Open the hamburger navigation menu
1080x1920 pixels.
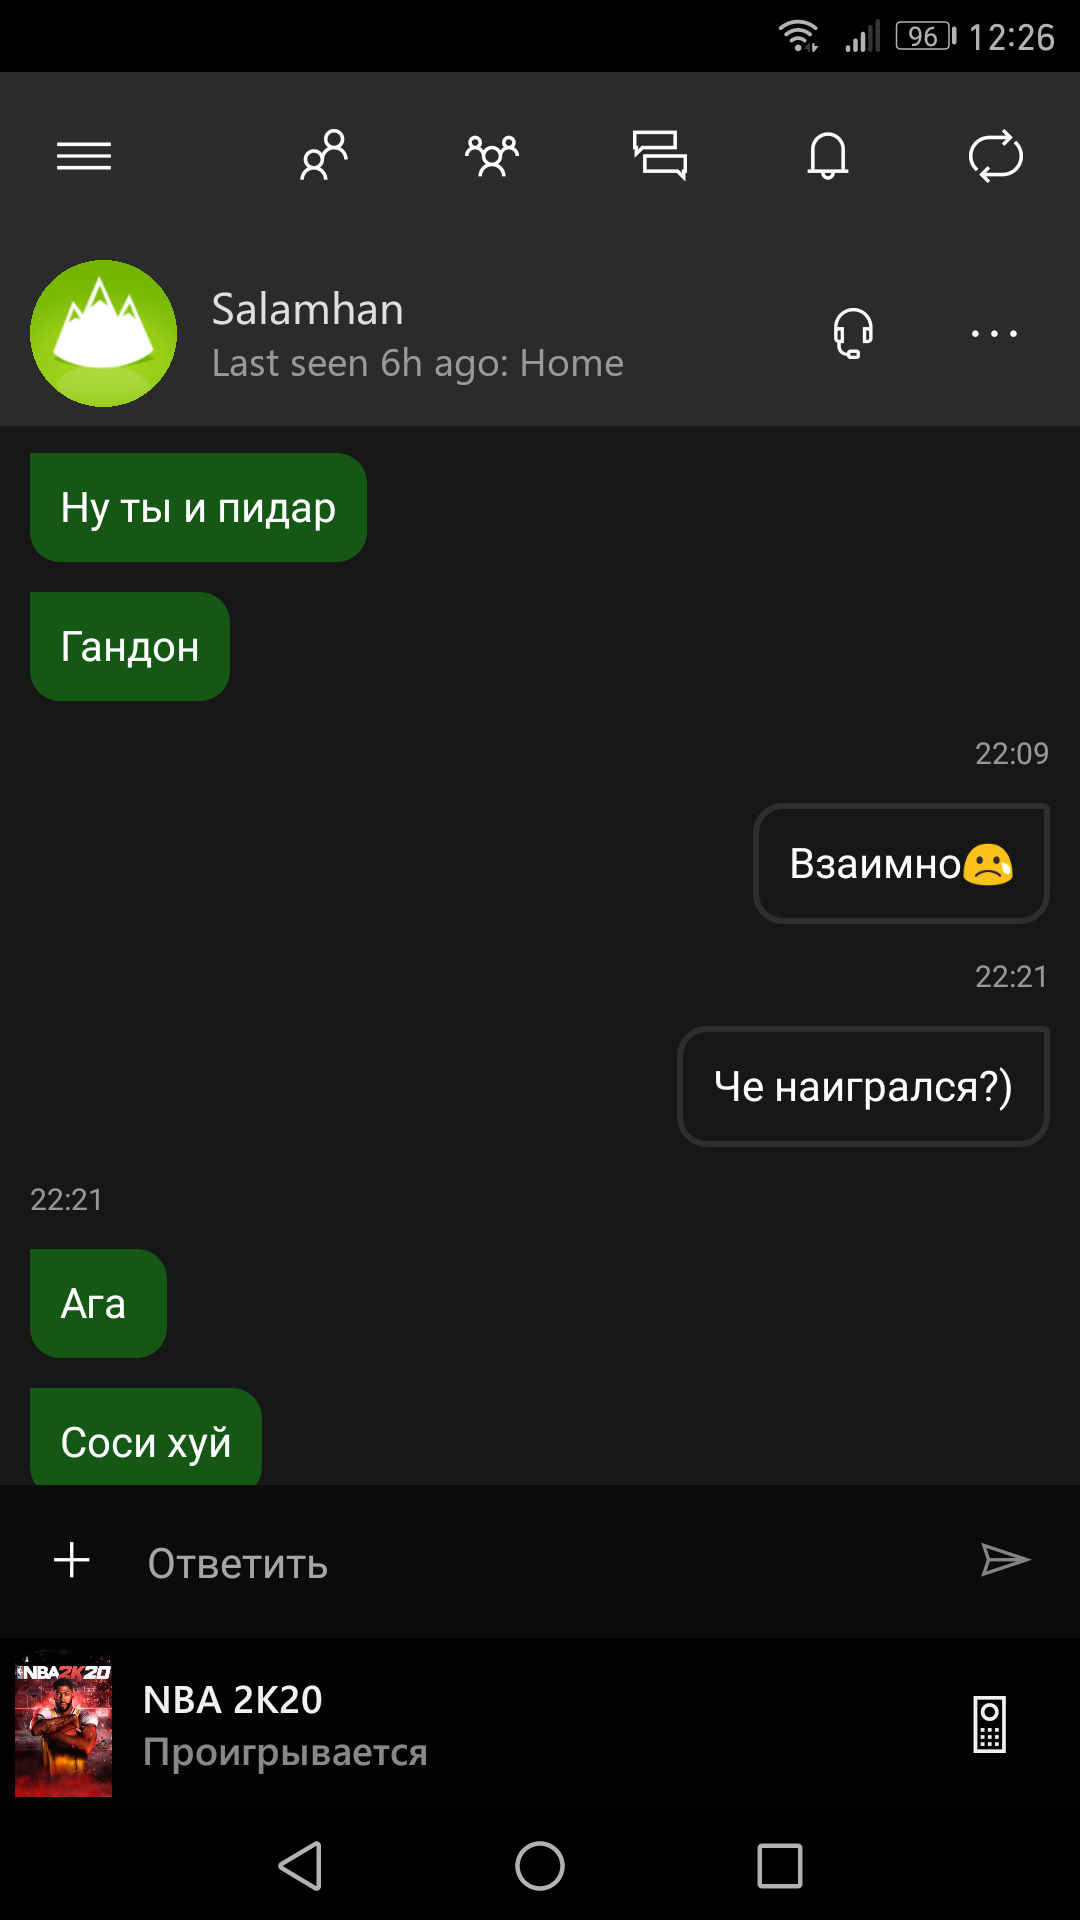(84, 156)
